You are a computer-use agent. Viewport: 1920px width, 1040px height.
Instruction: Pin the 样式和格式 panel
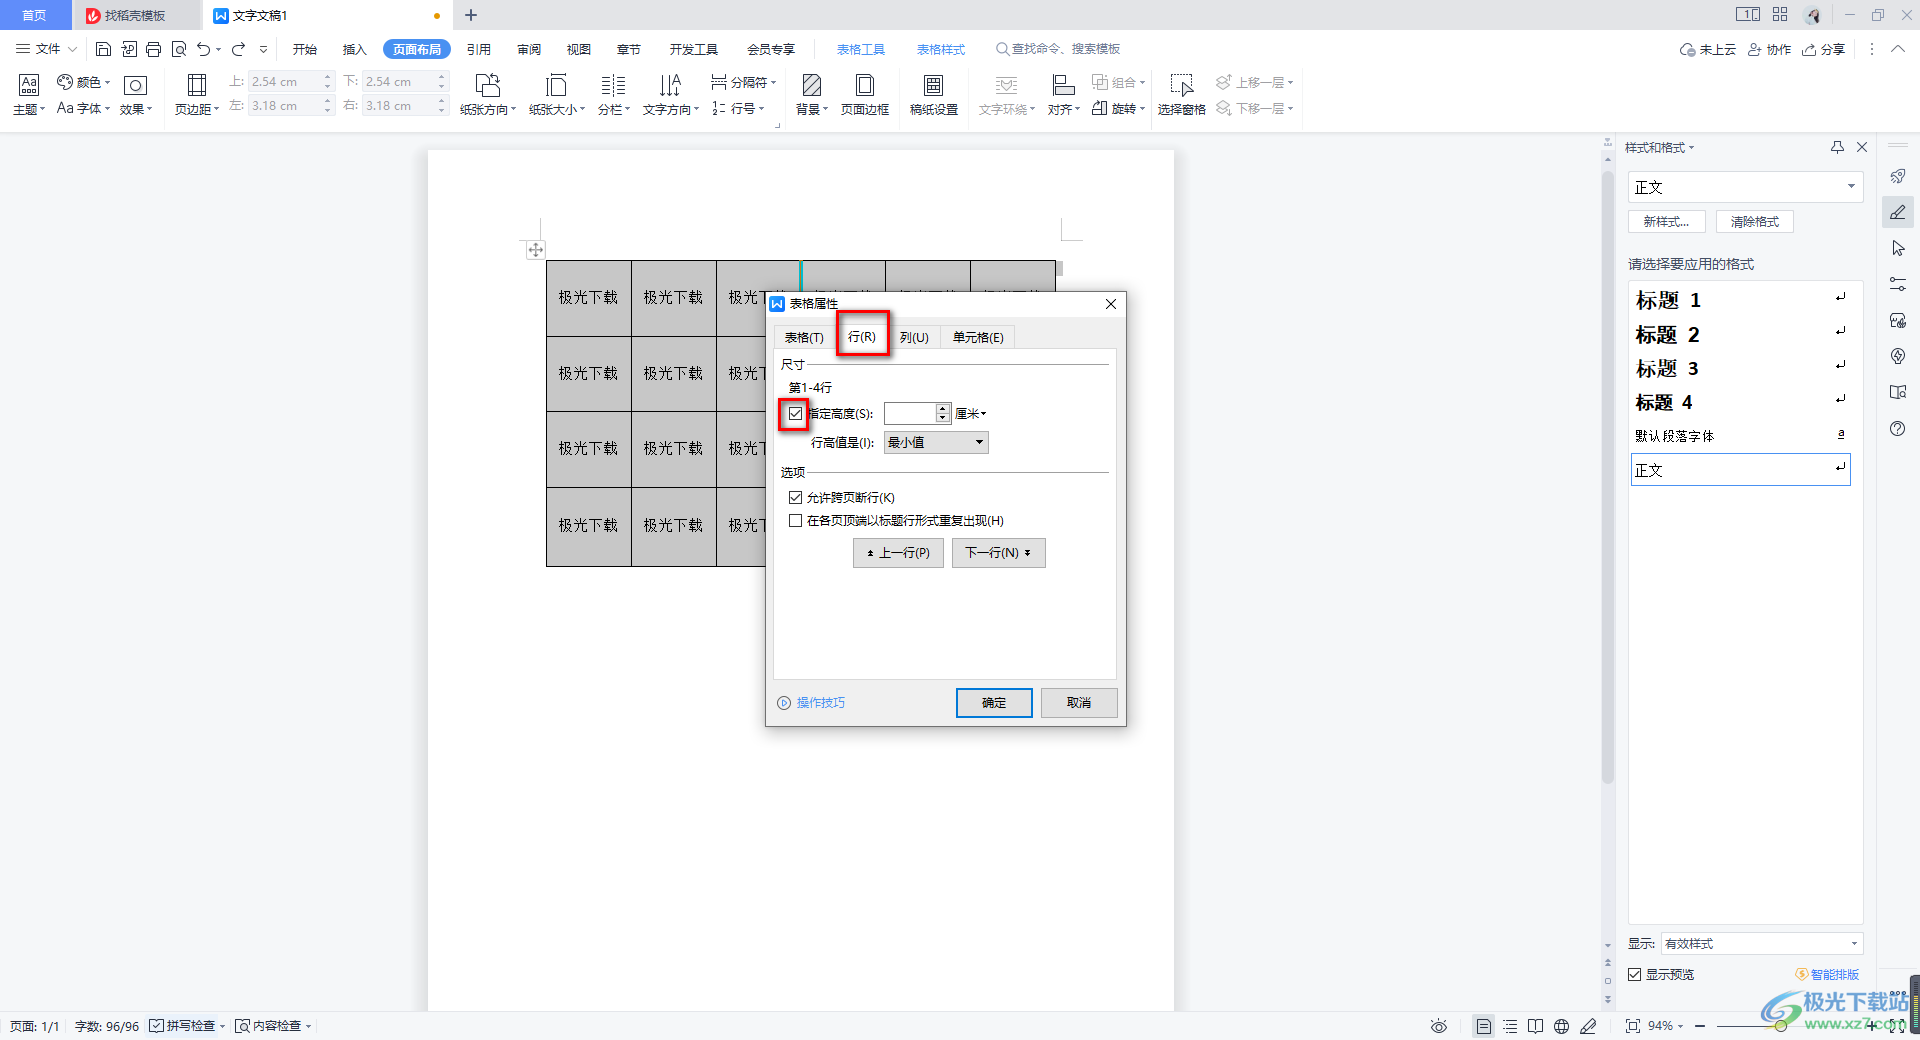1837,147
